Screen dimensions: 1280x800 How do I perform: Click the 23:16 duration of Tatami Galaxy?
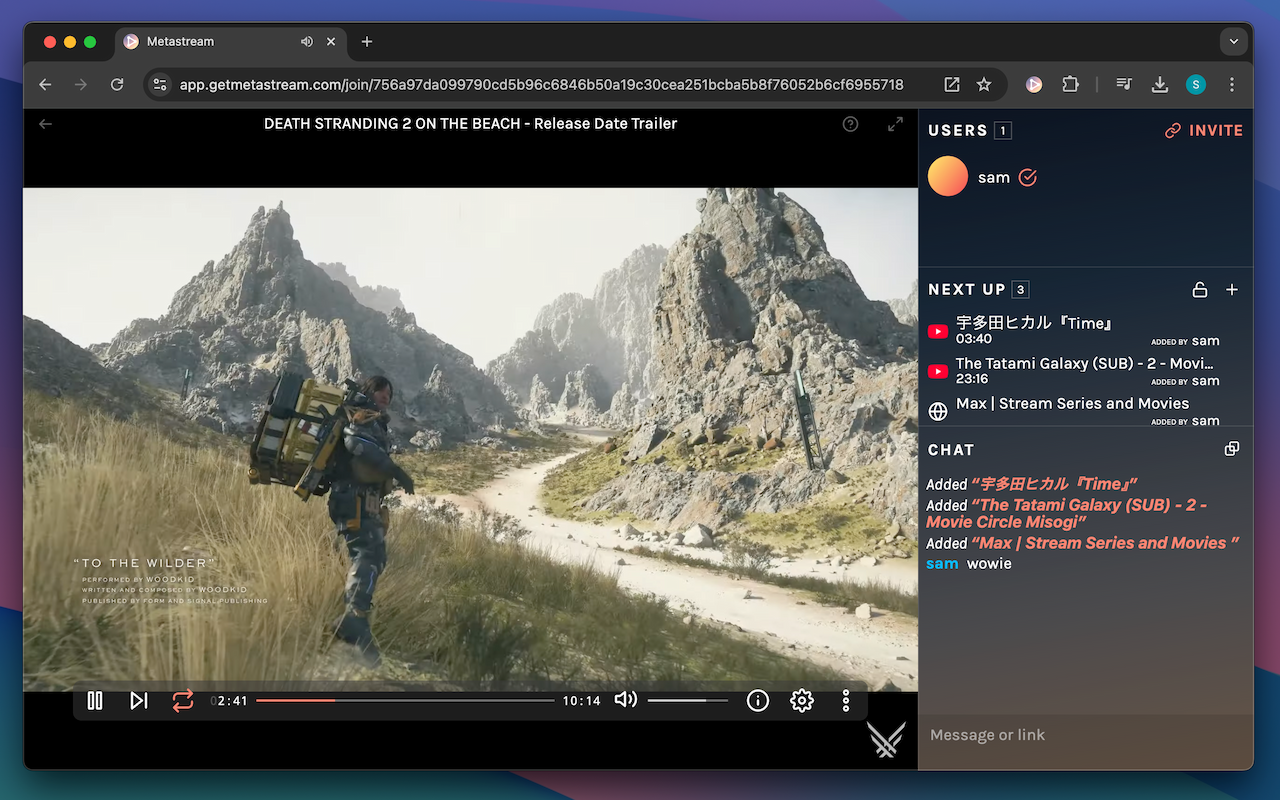pyautogui.click(x=972, y=379)
